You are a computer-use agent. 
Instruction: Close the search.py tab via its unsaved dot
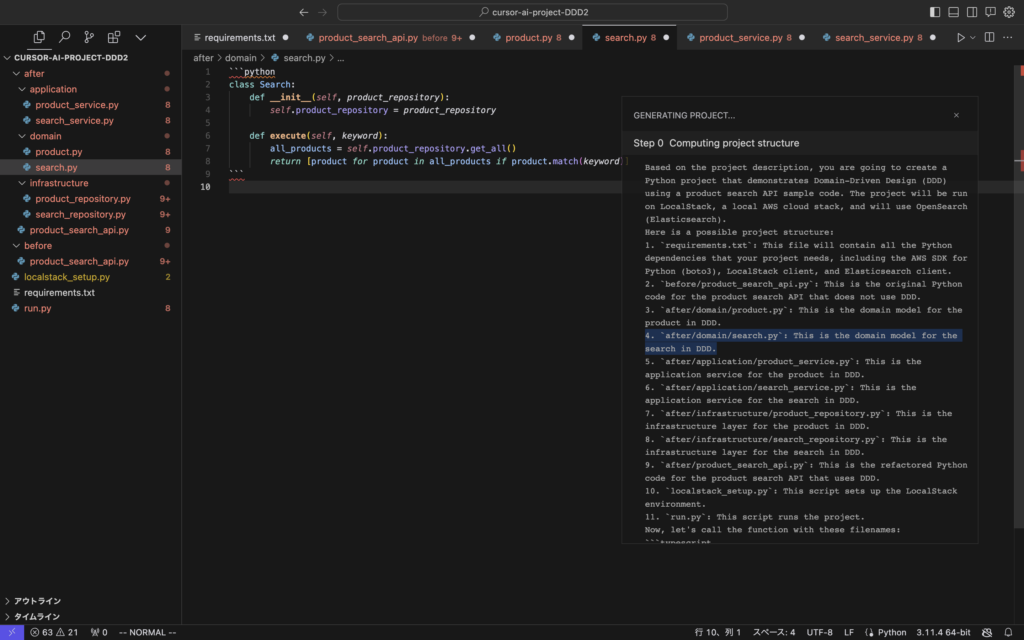(666, 37)
